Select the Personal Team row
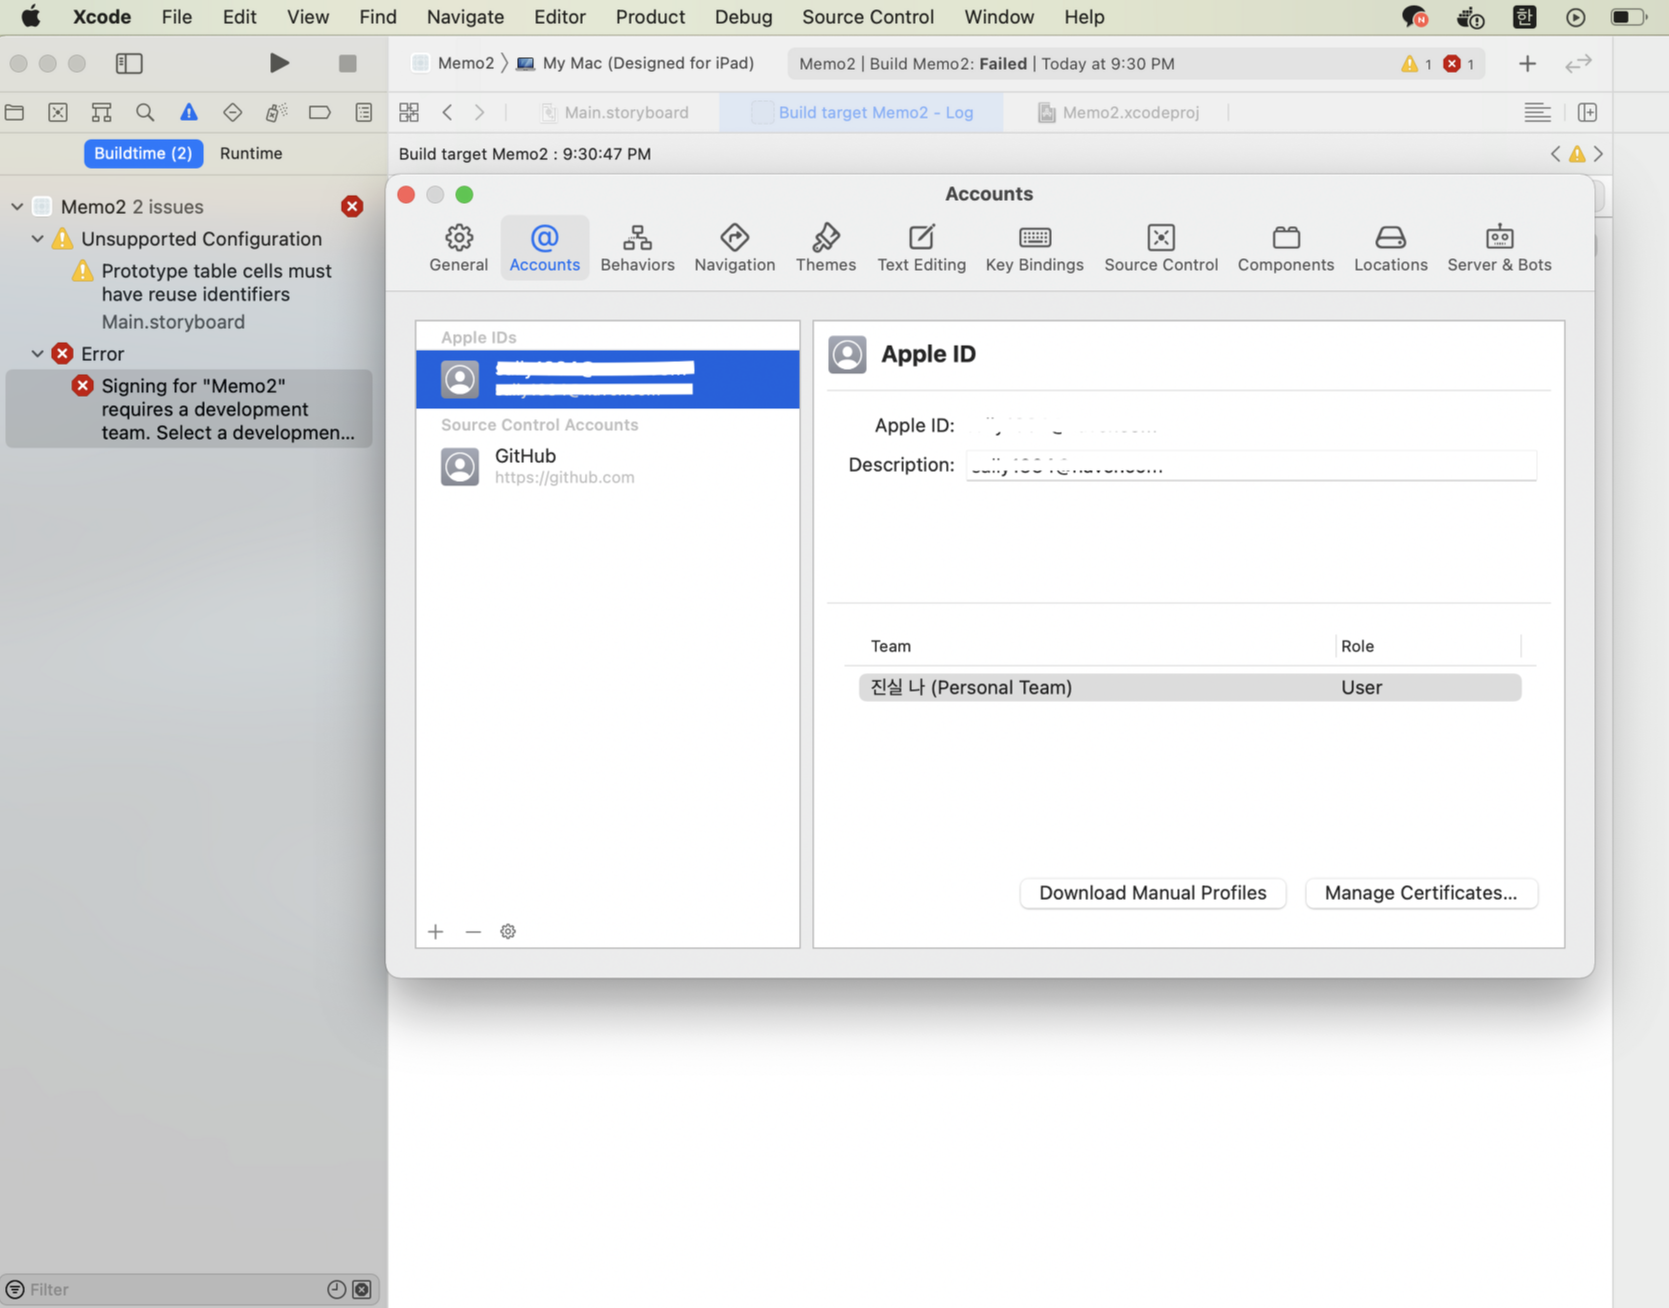 click(x=1189, y=687)
